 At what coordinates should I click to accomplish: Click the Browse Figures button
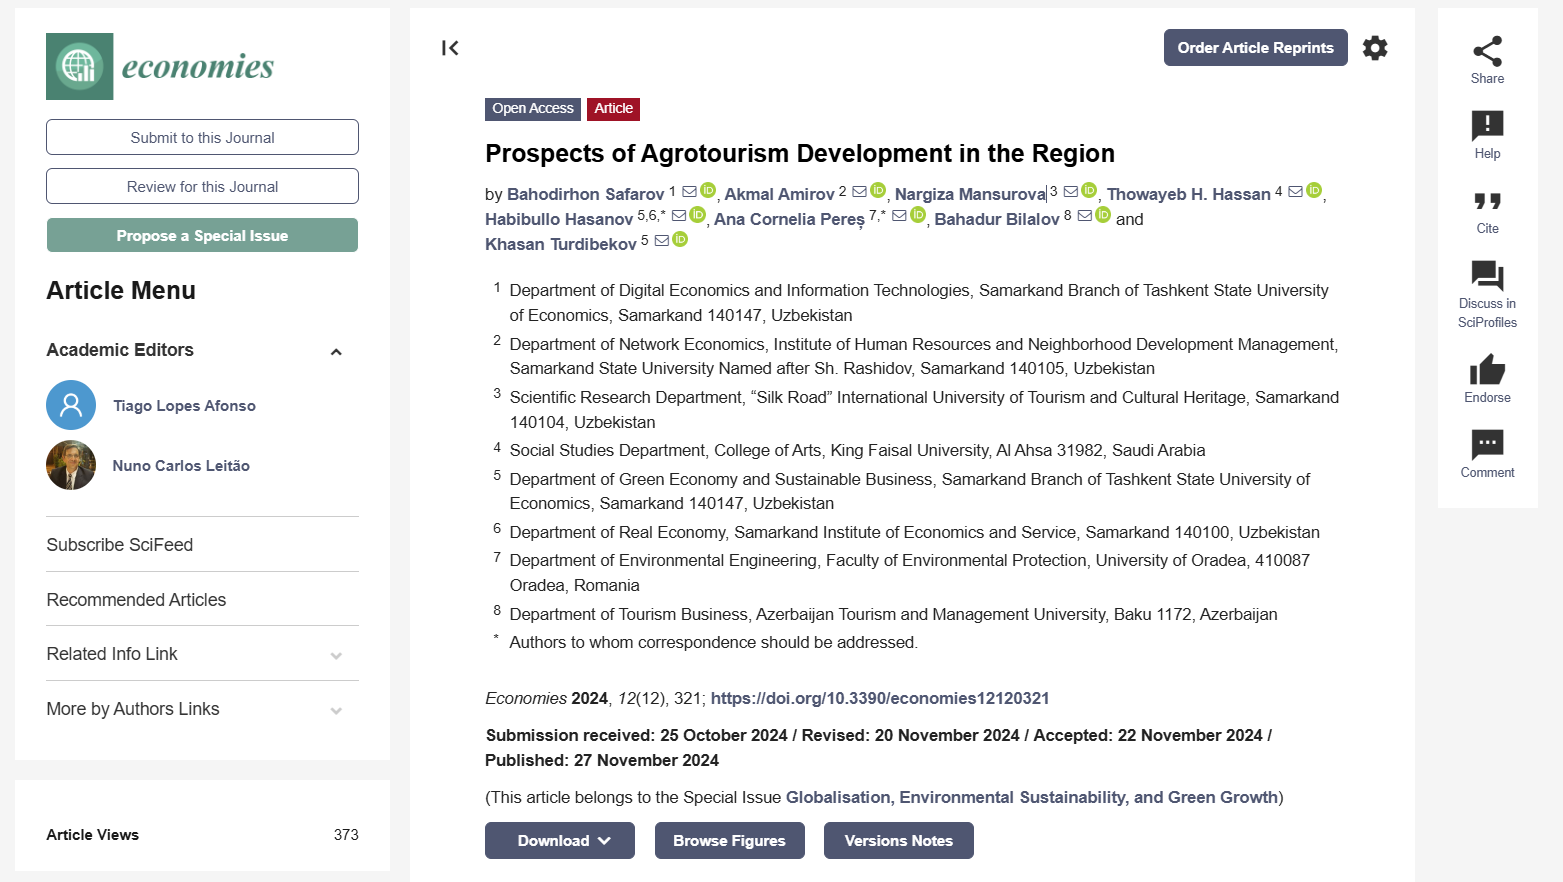pyautogui.click(x=729, y=841)
